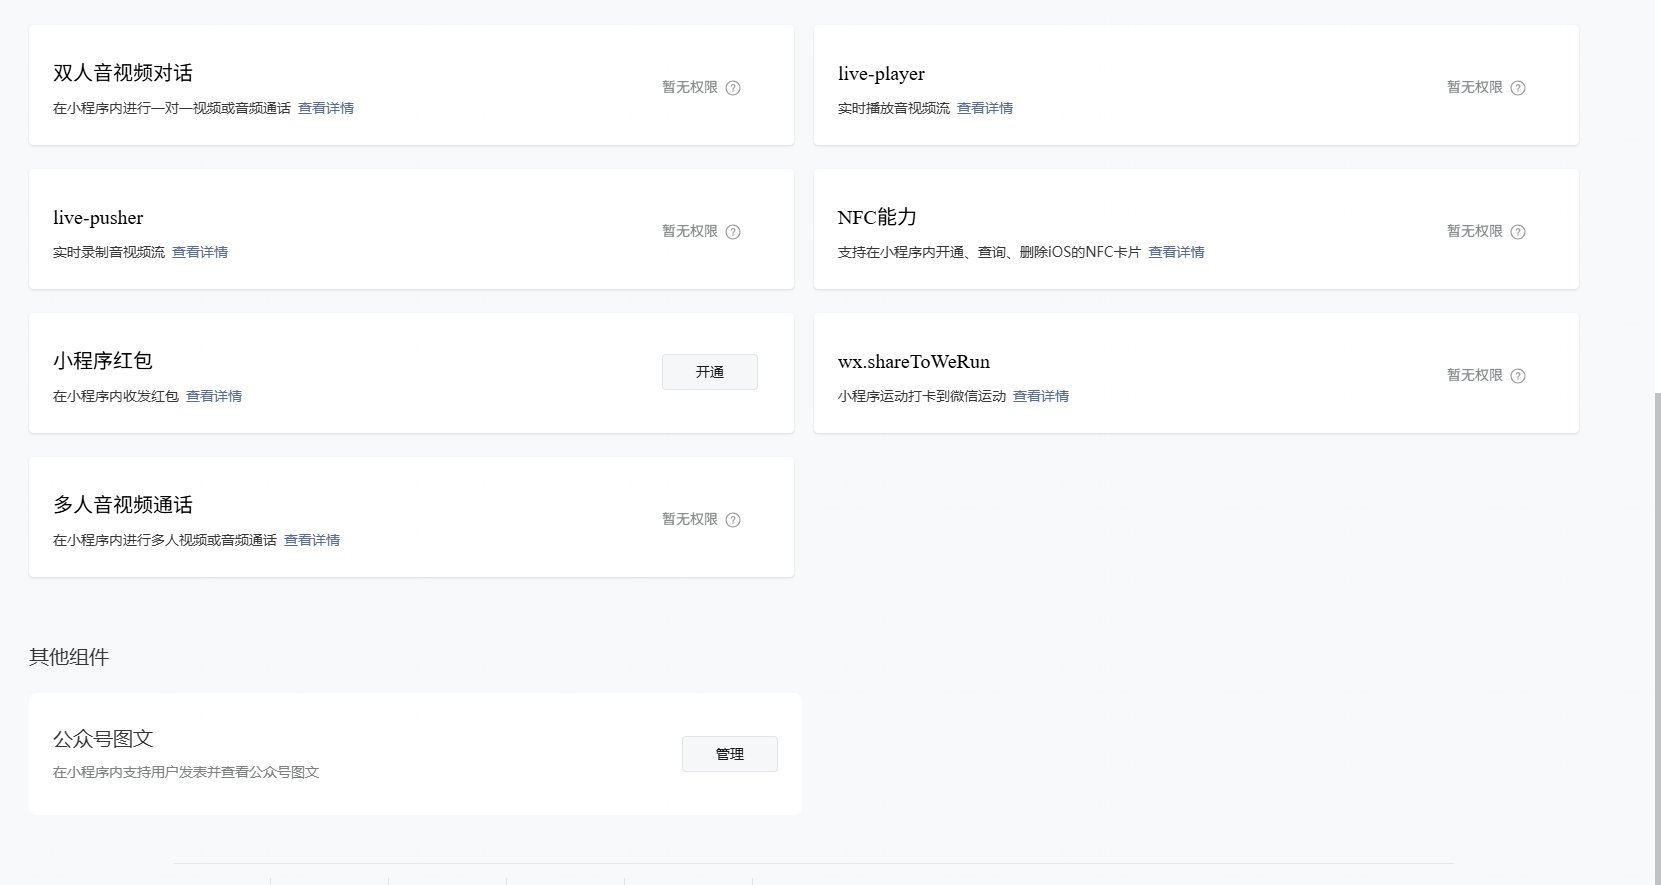Click the page vertical scrollbar thumb

(x=1657, y=640)
